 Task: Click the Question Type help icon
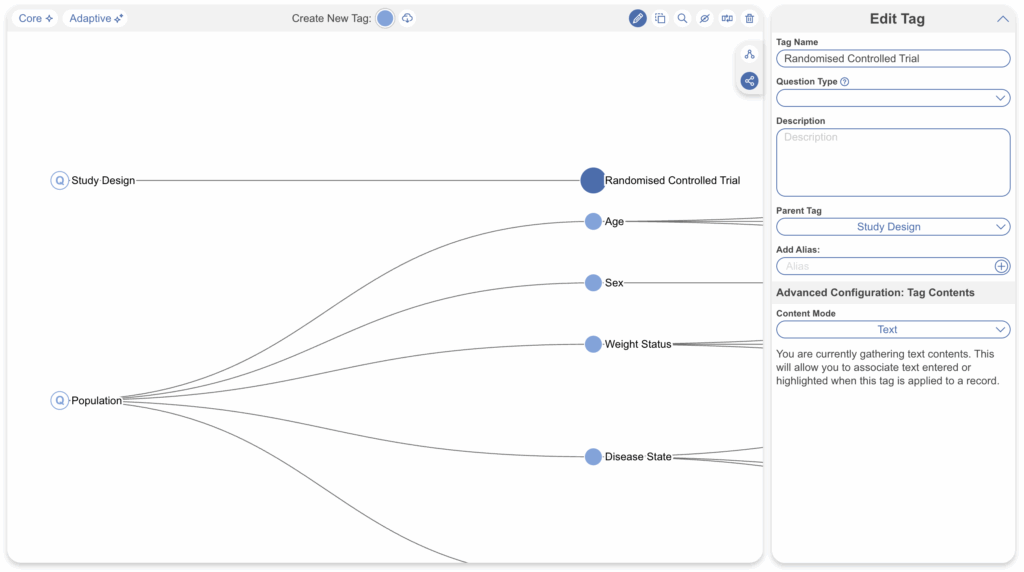click(845, 82)
